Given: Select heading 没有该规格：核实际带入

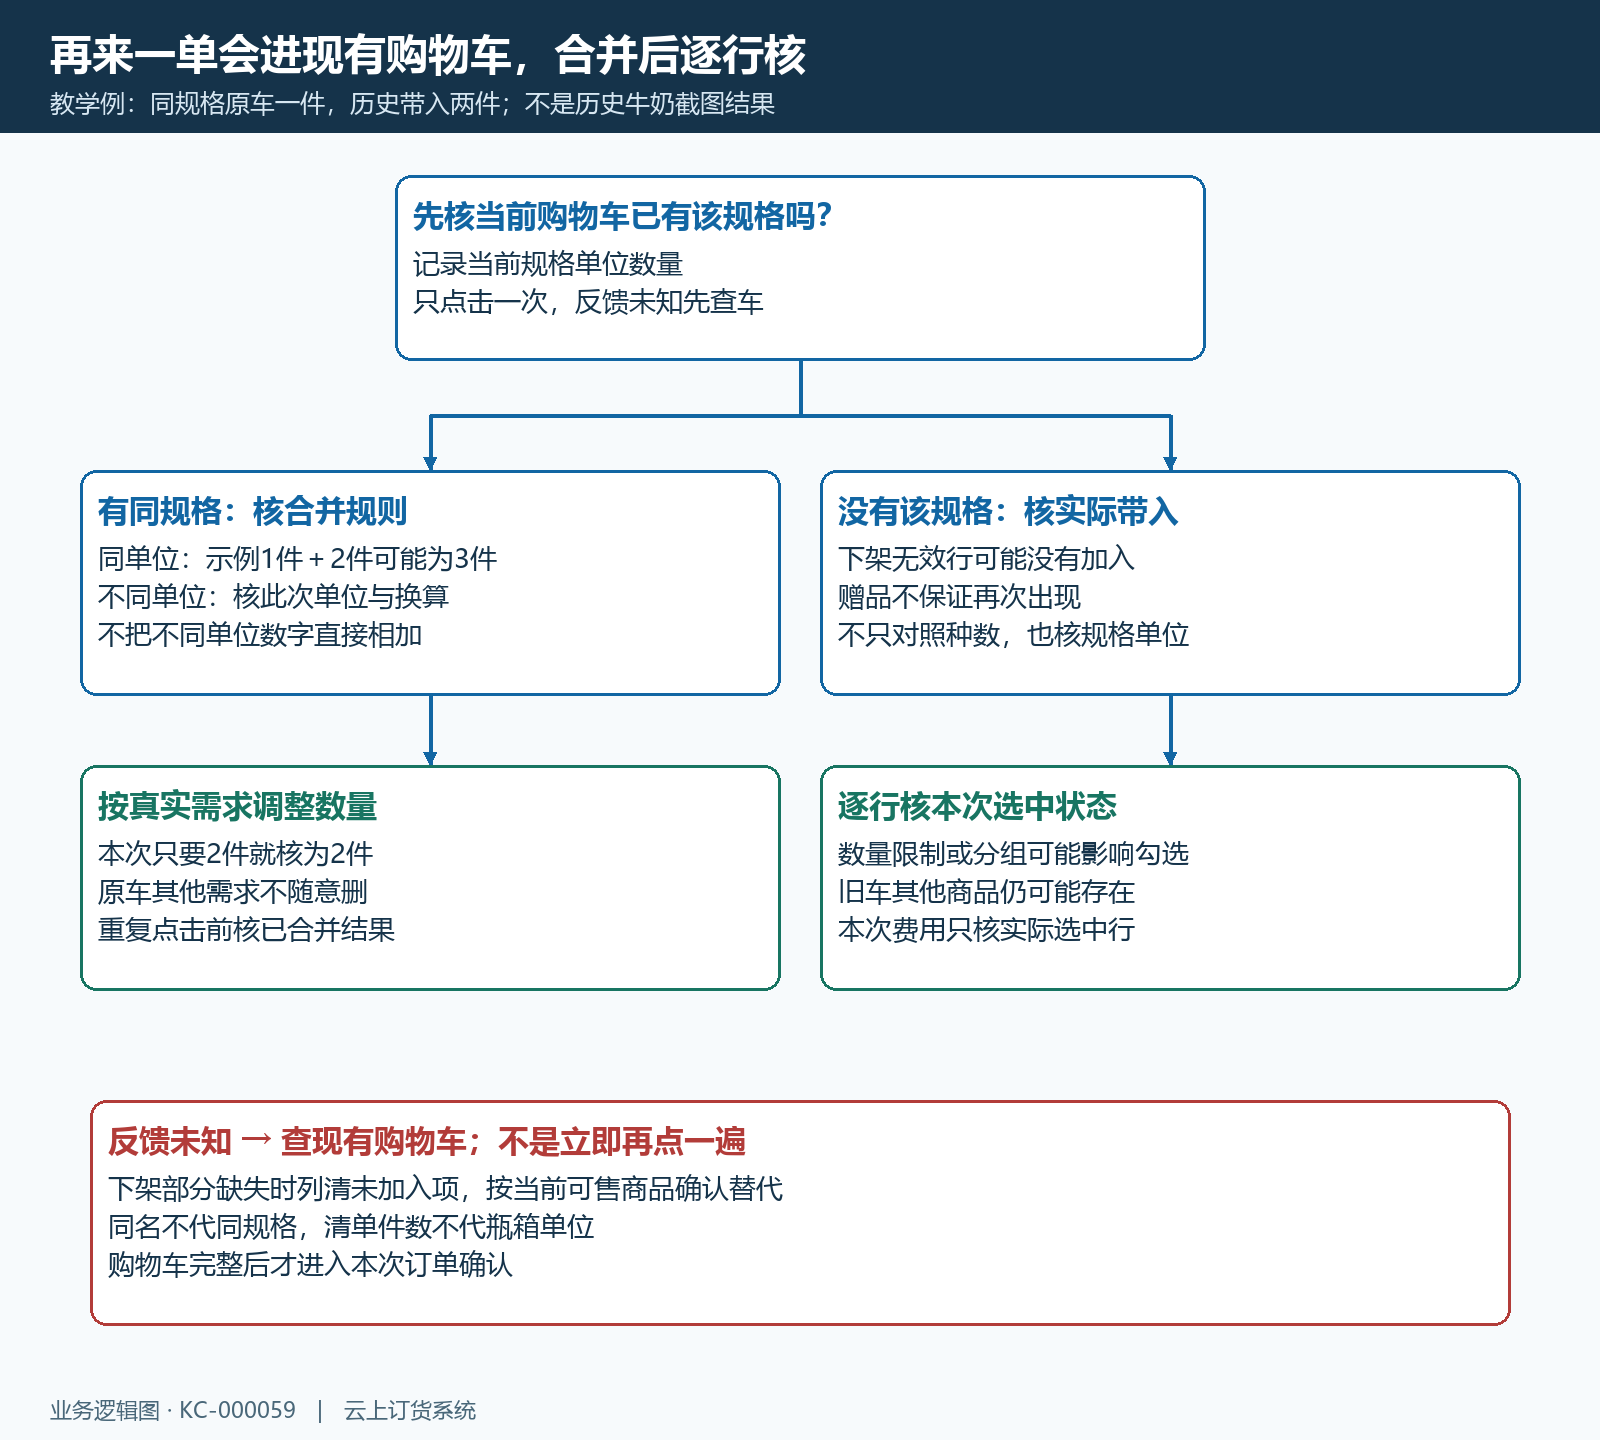Looking at the screenshot, I should pos(1008,511).
